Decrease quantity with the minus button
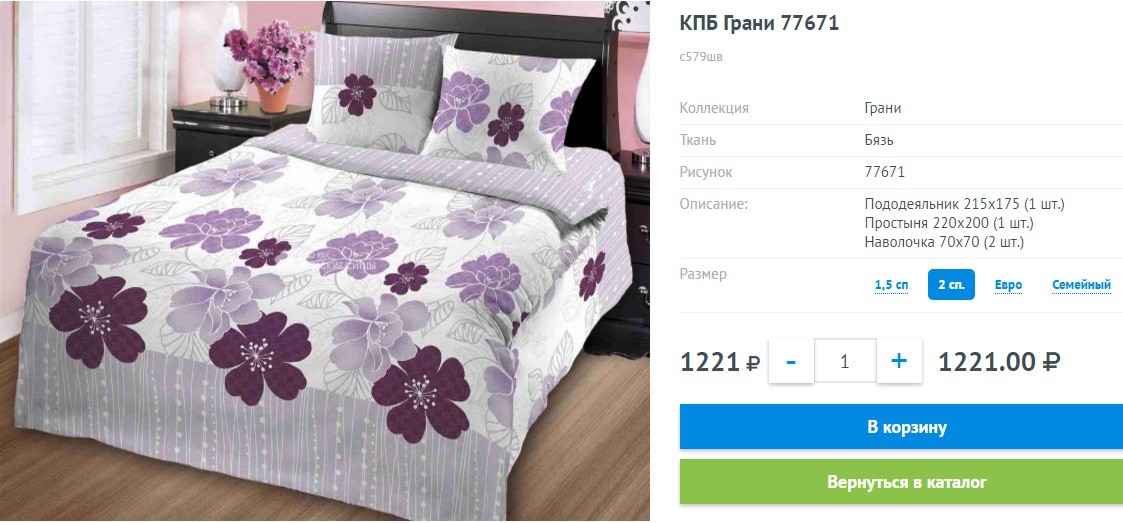Viewport: 1123px width, 523px height. (791, 361)
